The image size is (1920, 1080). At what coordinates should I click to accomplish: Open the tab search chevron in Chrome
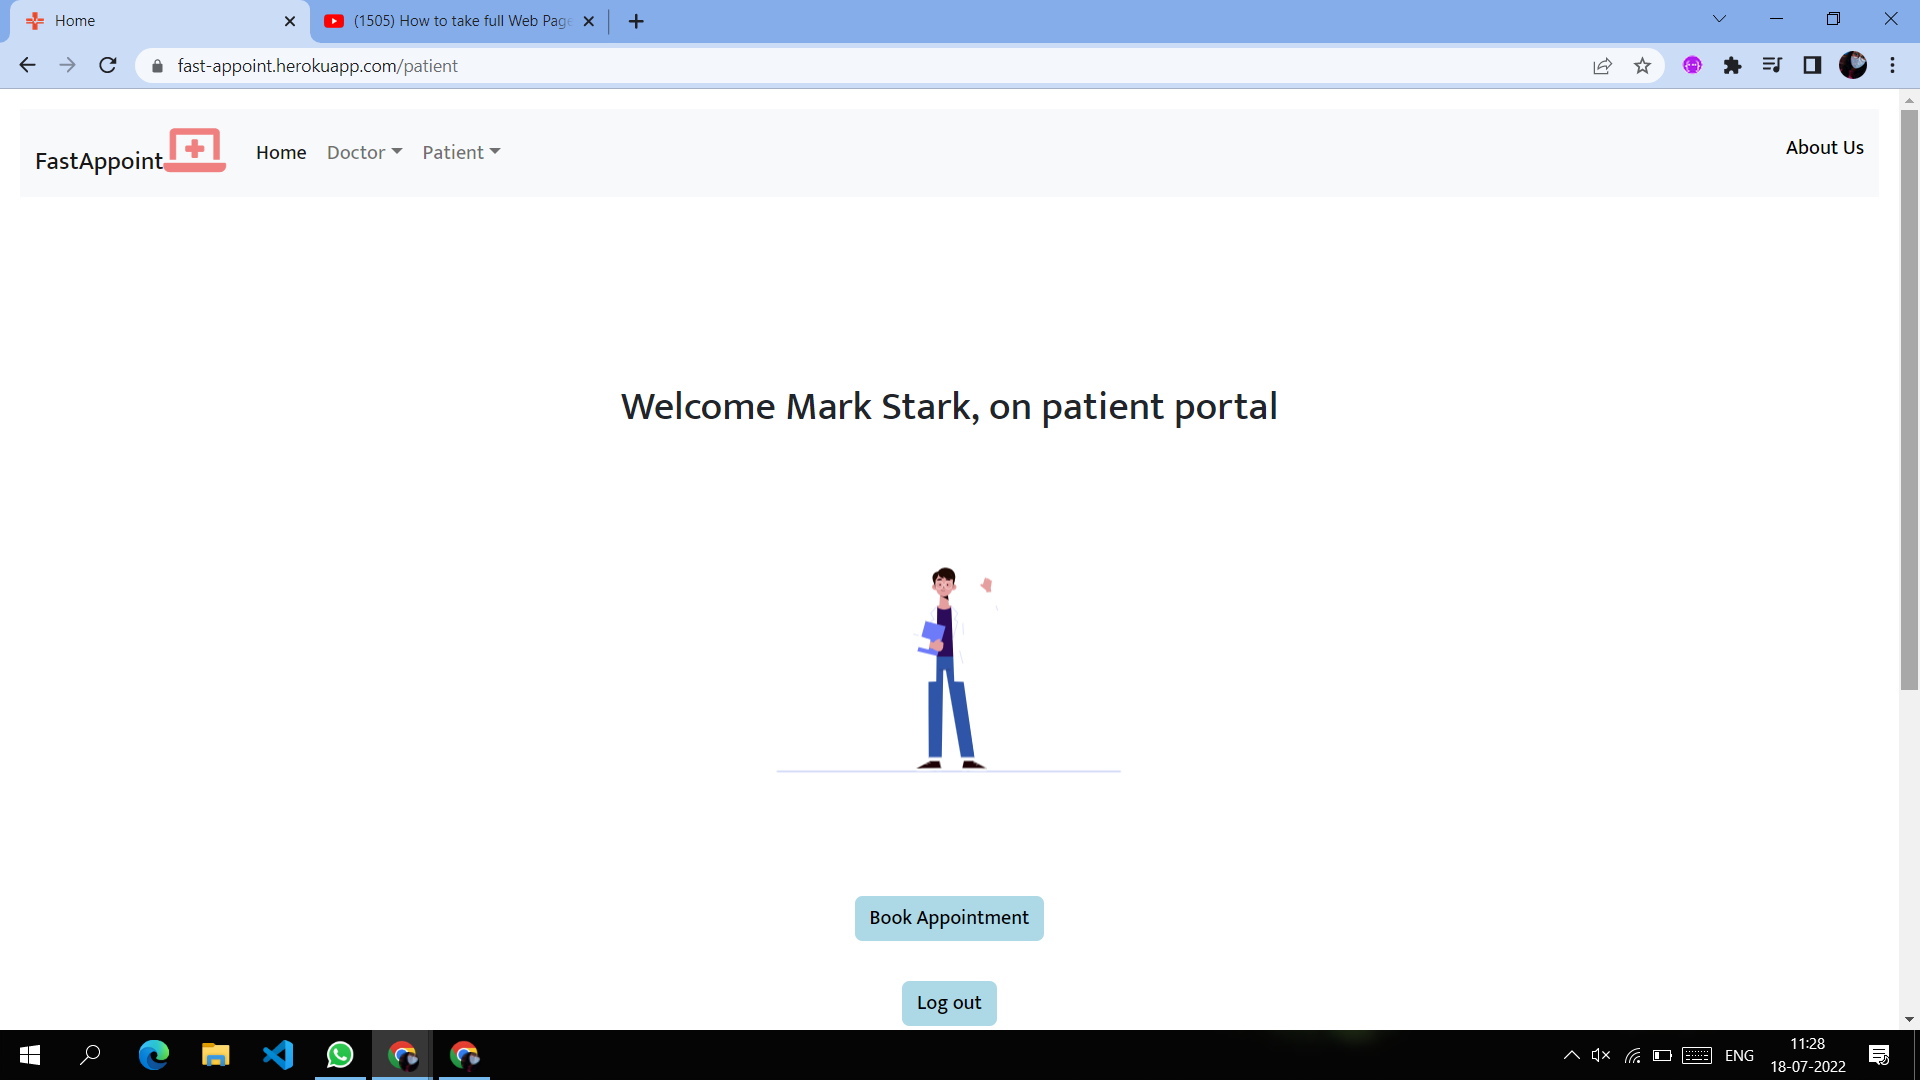(1718, 18)
